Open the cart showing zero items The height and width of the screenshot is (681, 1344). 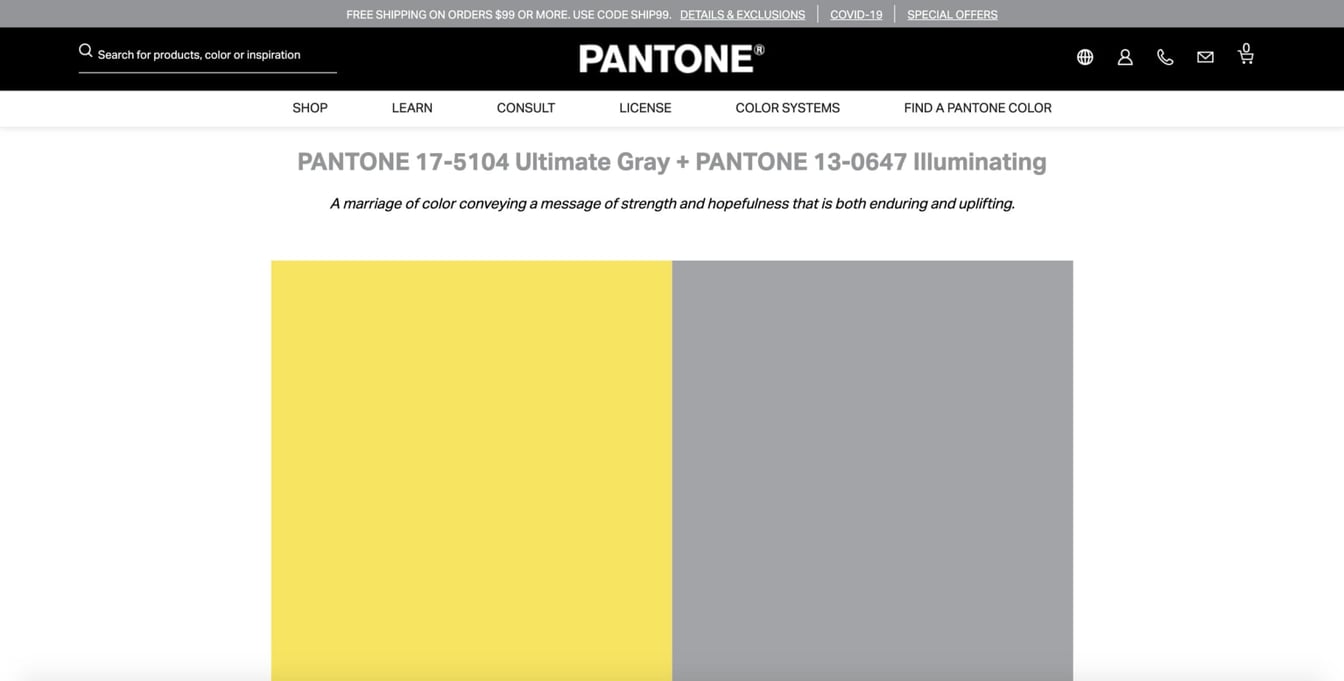[1245, 53]
